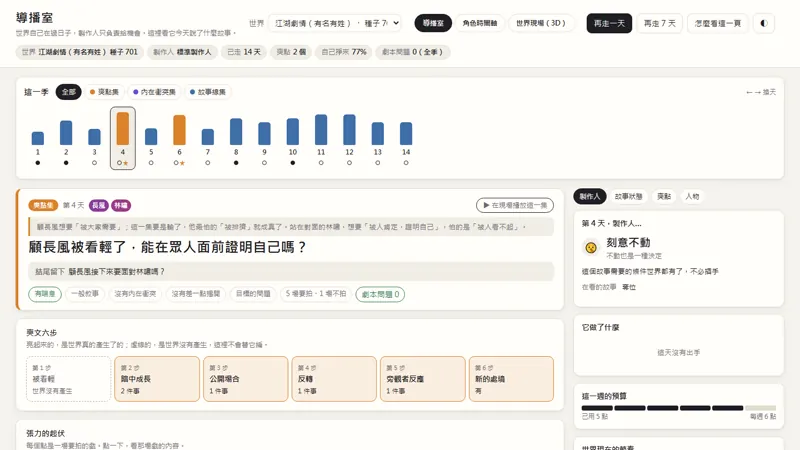Click the 怎麼看這一頁 help button
Screen dimensions: 800x450
click(718, 23)
